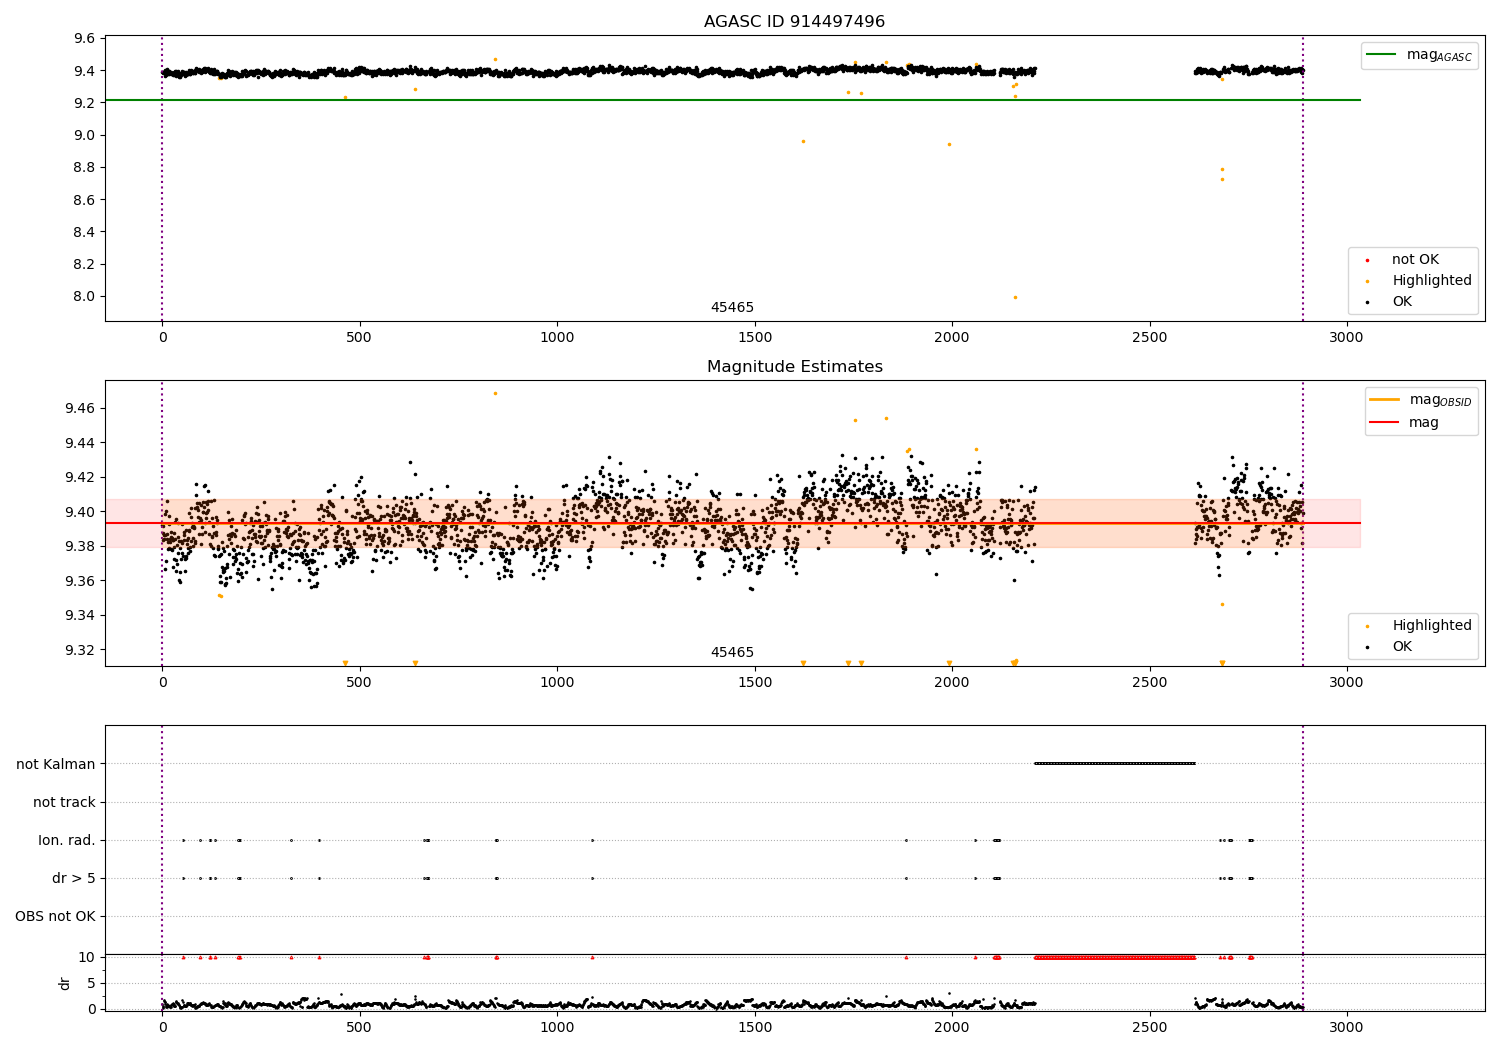Click the black "not Kalman" flagged interval bar

click(1115, 764)
